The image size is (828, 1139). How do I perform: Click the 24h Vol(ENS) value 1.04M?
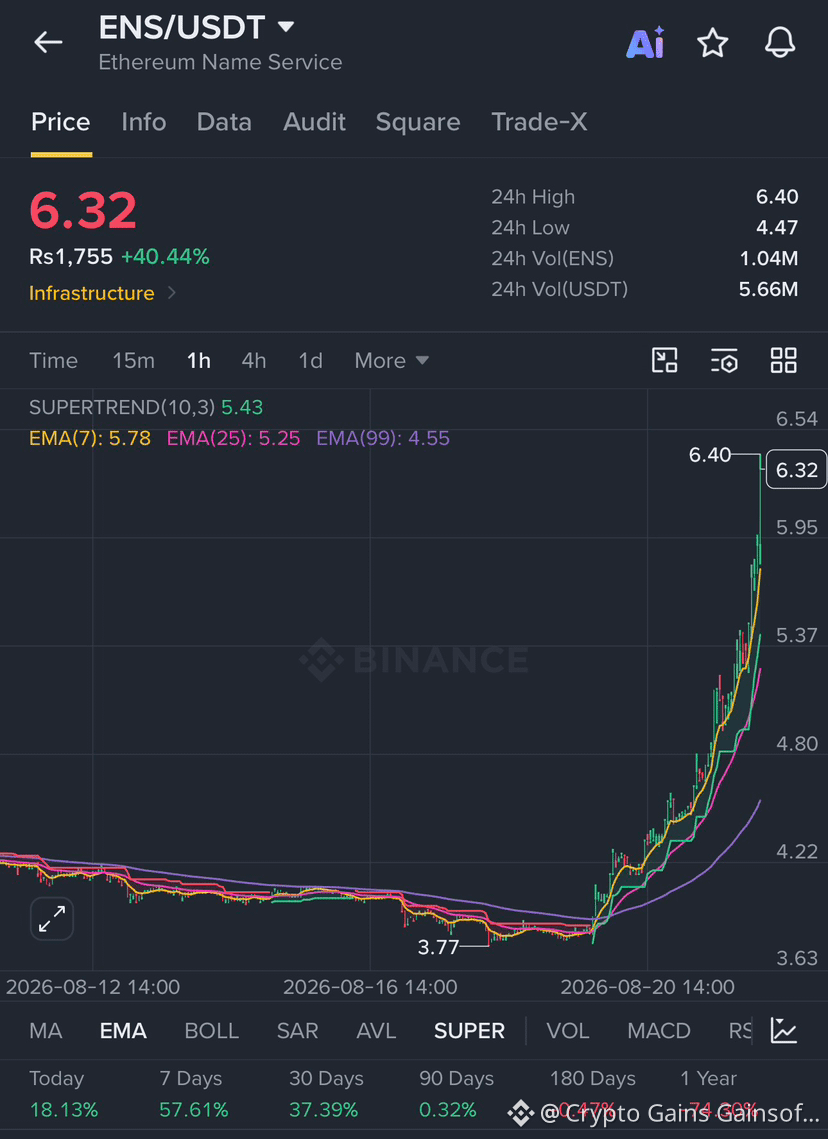click(x=768, y=258)
